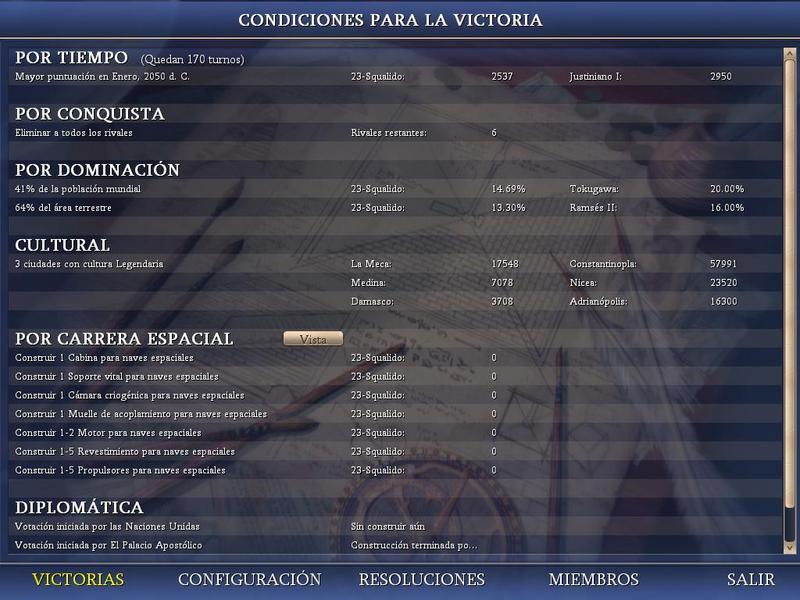The height and width of the screenshot is (600, 800).
Task: Select the city name La Meca
Action: (x=371, y=264)
